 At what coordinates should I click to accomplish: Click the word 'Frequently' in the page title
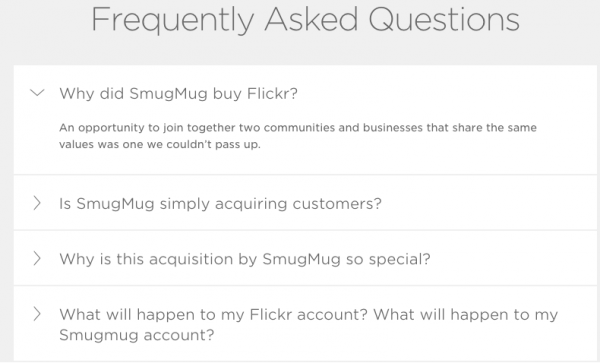click(x=173, y=20)
